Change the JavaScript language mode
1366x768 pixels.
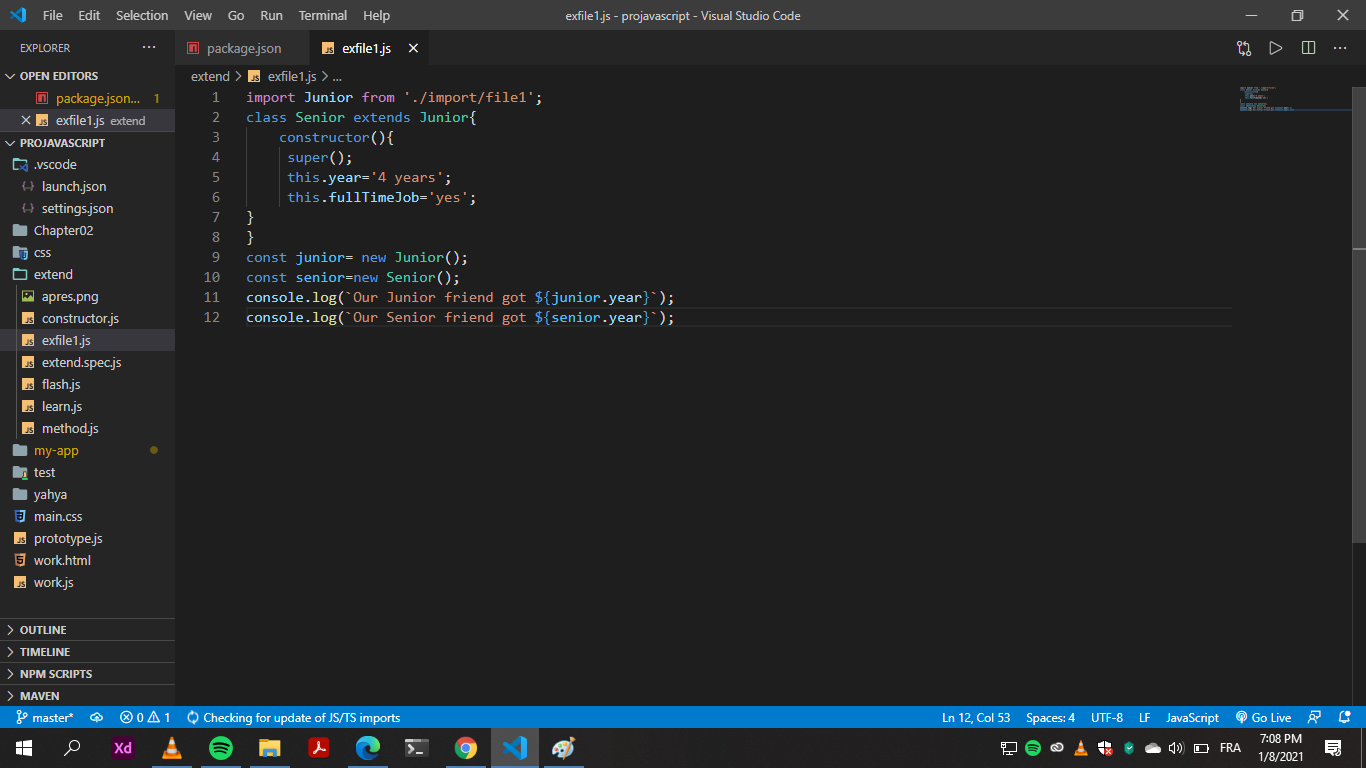pyautogui.click(x=1191, y=717)
